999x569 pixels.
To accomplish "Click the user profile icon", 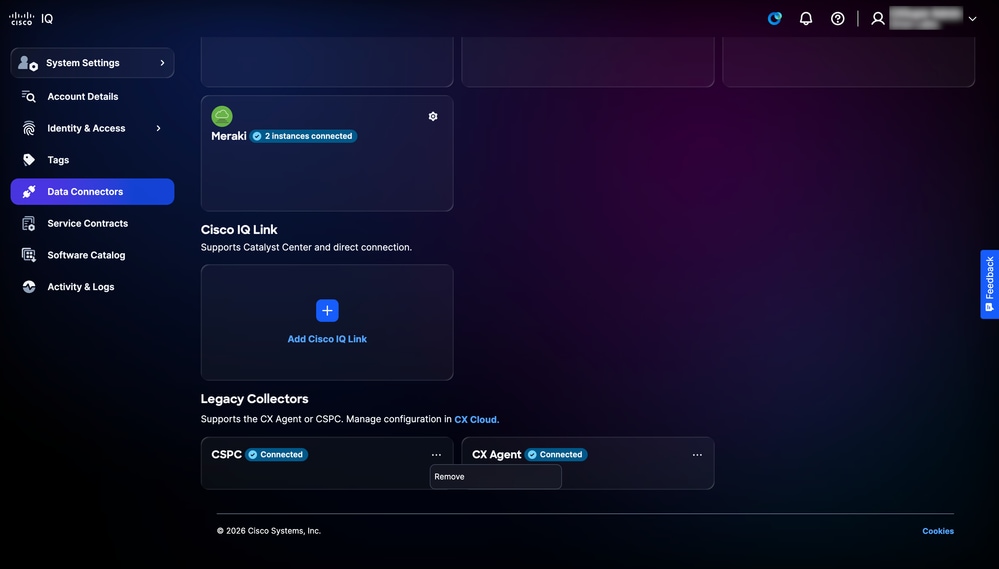I will point(878,18).
